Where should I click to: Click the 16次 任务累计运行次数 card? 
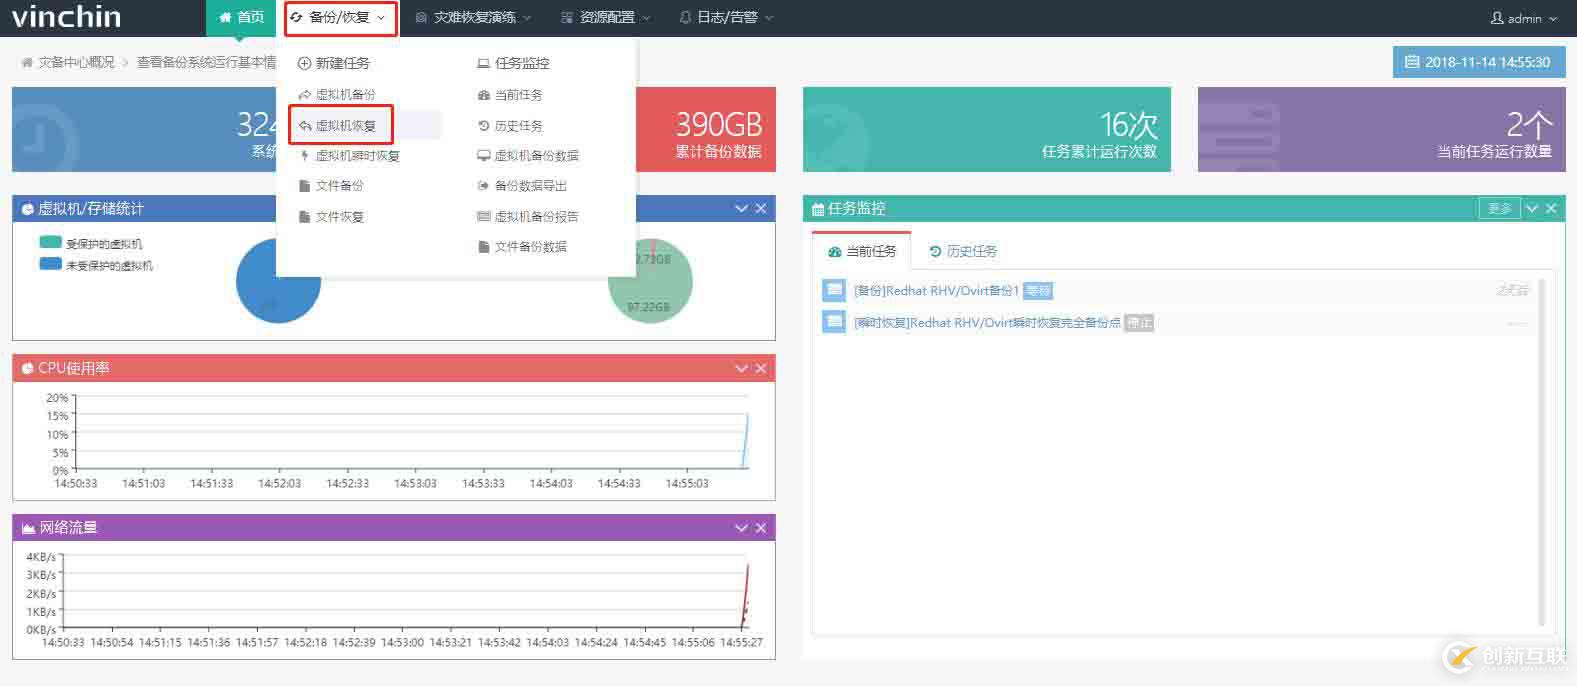987,129
